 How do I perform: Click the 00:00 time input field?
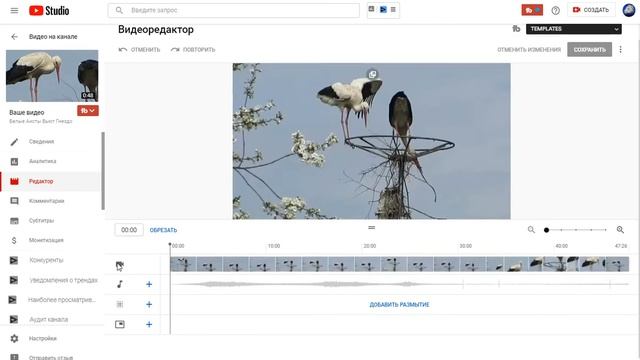click(129, 230)
